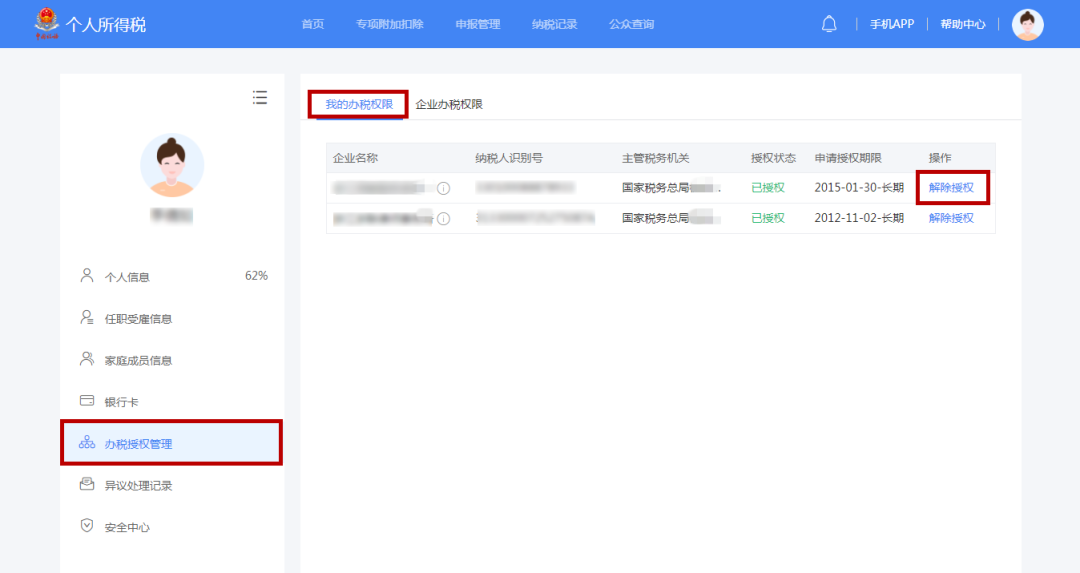Screen dimensions: 1080x573
Task: Click the 个人所得税 logo emblem
Action: click(x=47, y=23)
